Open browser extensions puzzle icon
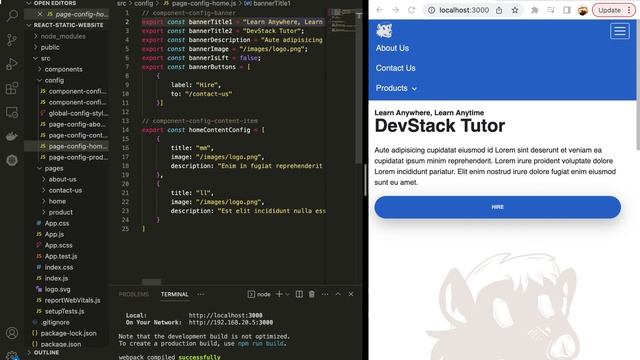Screen dimensions: 640x360 pos(535,10)
